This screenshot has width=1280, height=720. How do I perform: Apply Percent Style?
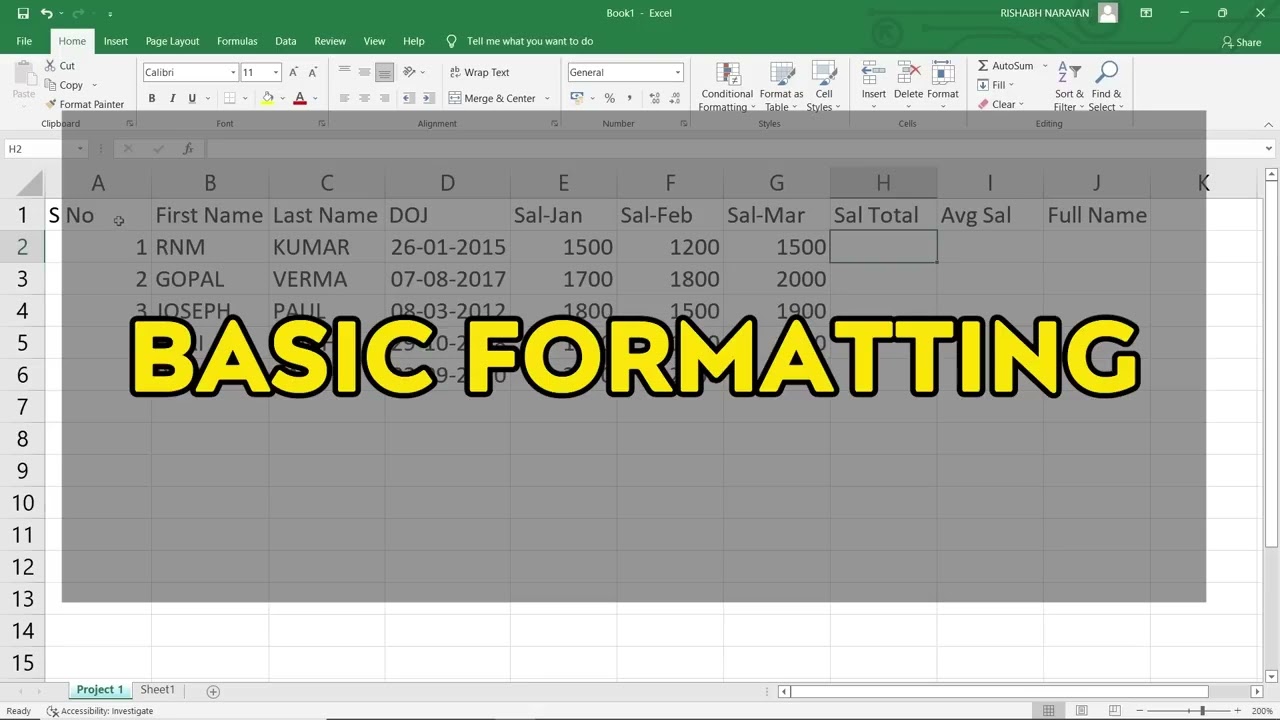609,98
